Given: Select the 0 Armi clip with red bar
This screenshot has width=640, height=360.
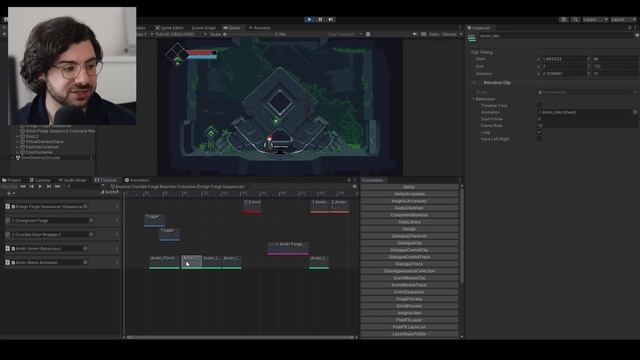Looking at the screenshot, I should click(252, 206).
